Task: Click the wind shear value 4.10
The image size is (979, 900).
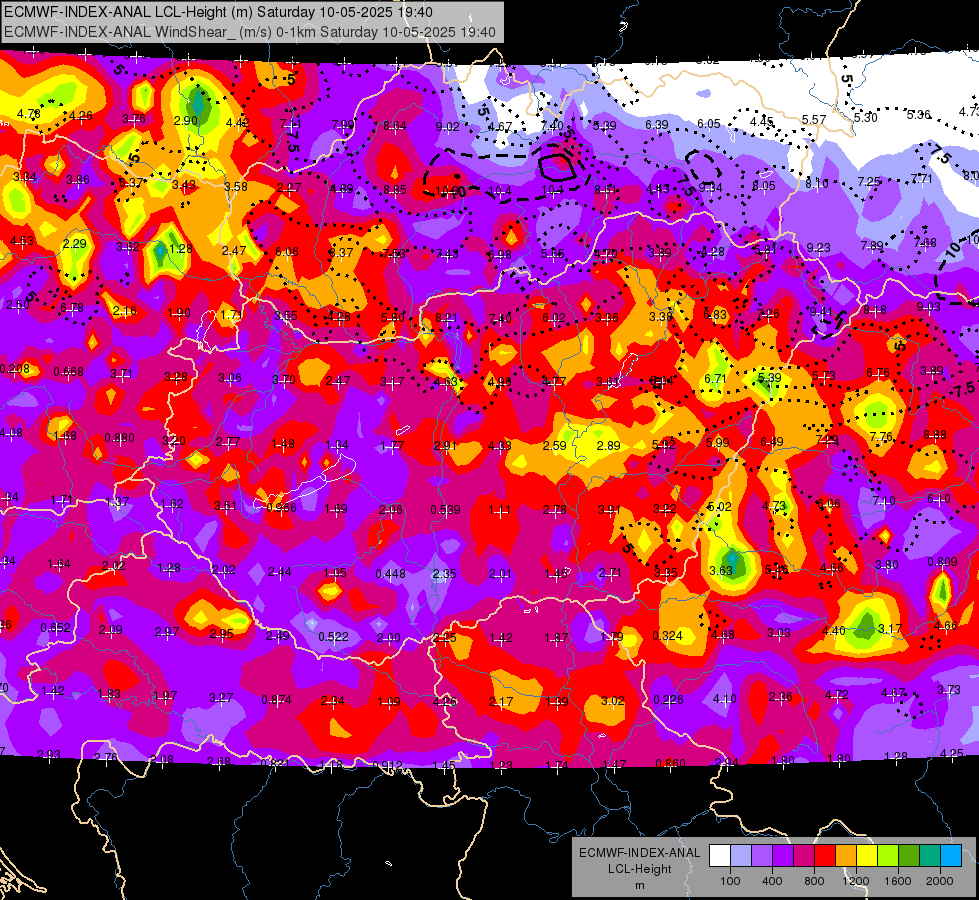Action: 724,698
